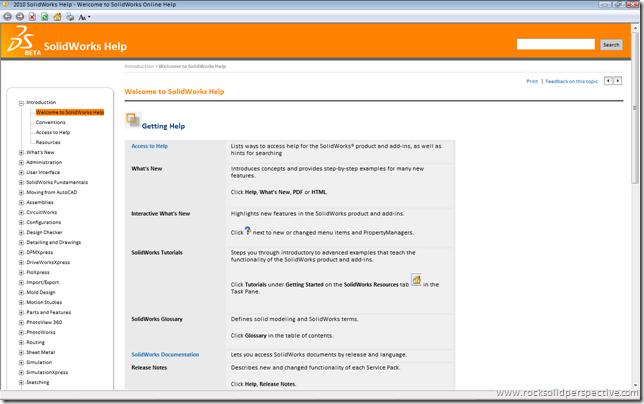Open the PhotoView 360 topic

tap(44, 322)
